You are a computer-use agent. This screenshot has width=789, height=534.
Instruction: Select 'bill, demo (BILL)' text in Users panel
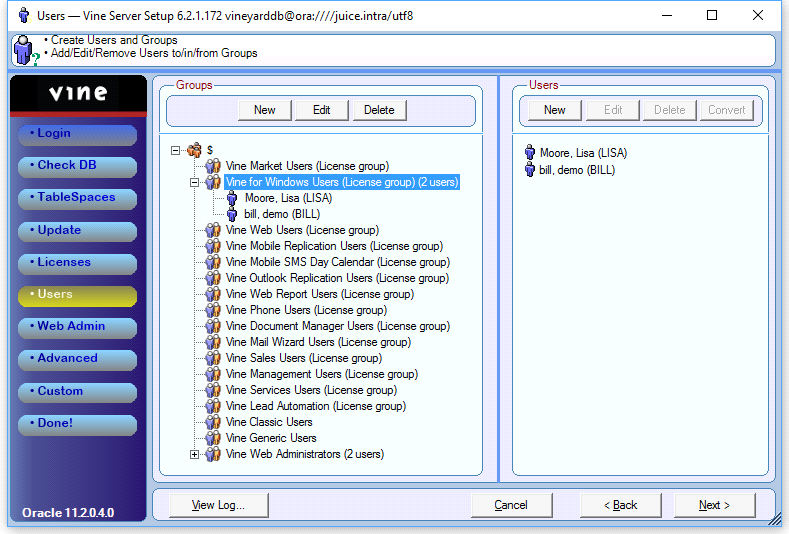[577, 170]
